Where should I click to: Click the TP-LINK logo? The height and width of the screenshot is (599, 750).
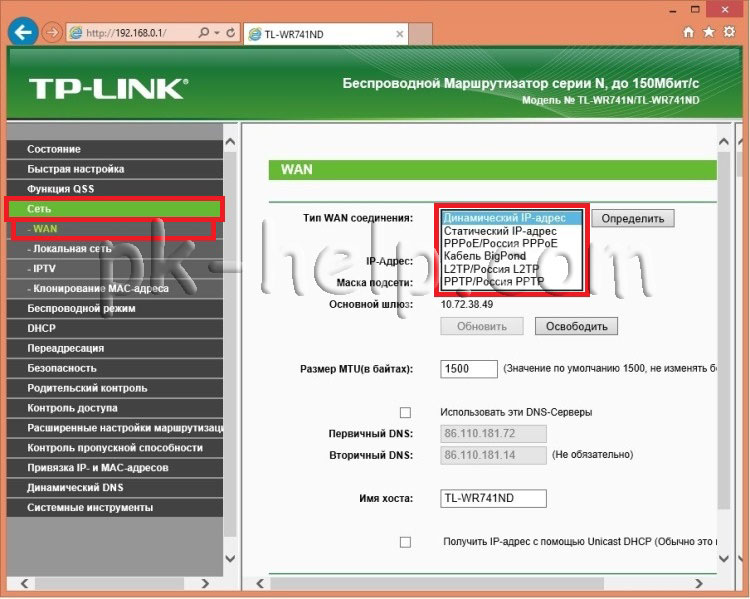point(109,89)
